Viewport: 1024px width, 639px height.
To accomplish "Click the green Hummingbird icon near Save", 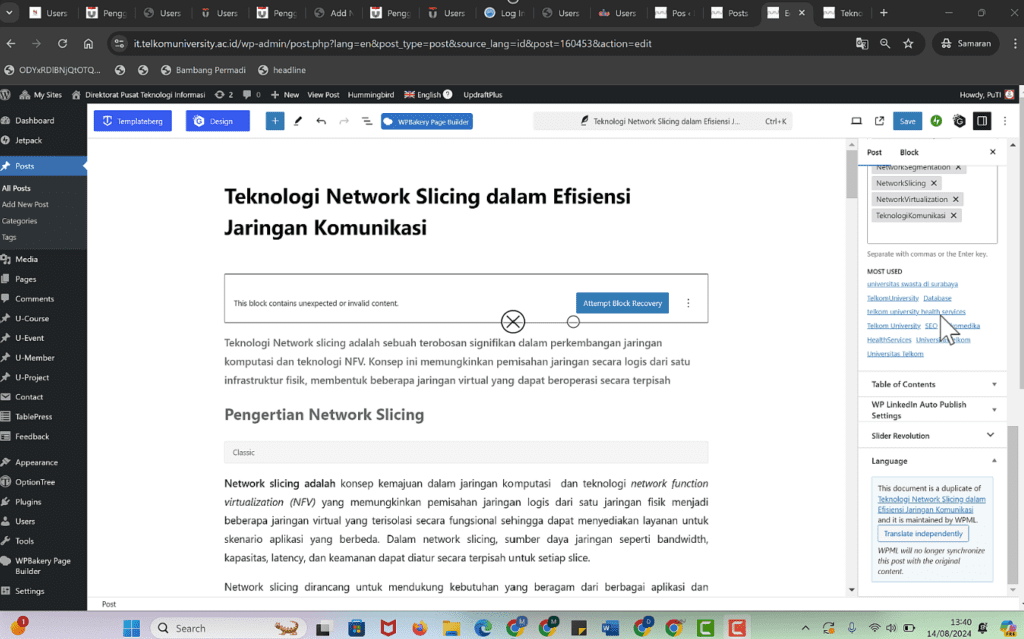I will (x=935, y=120).
